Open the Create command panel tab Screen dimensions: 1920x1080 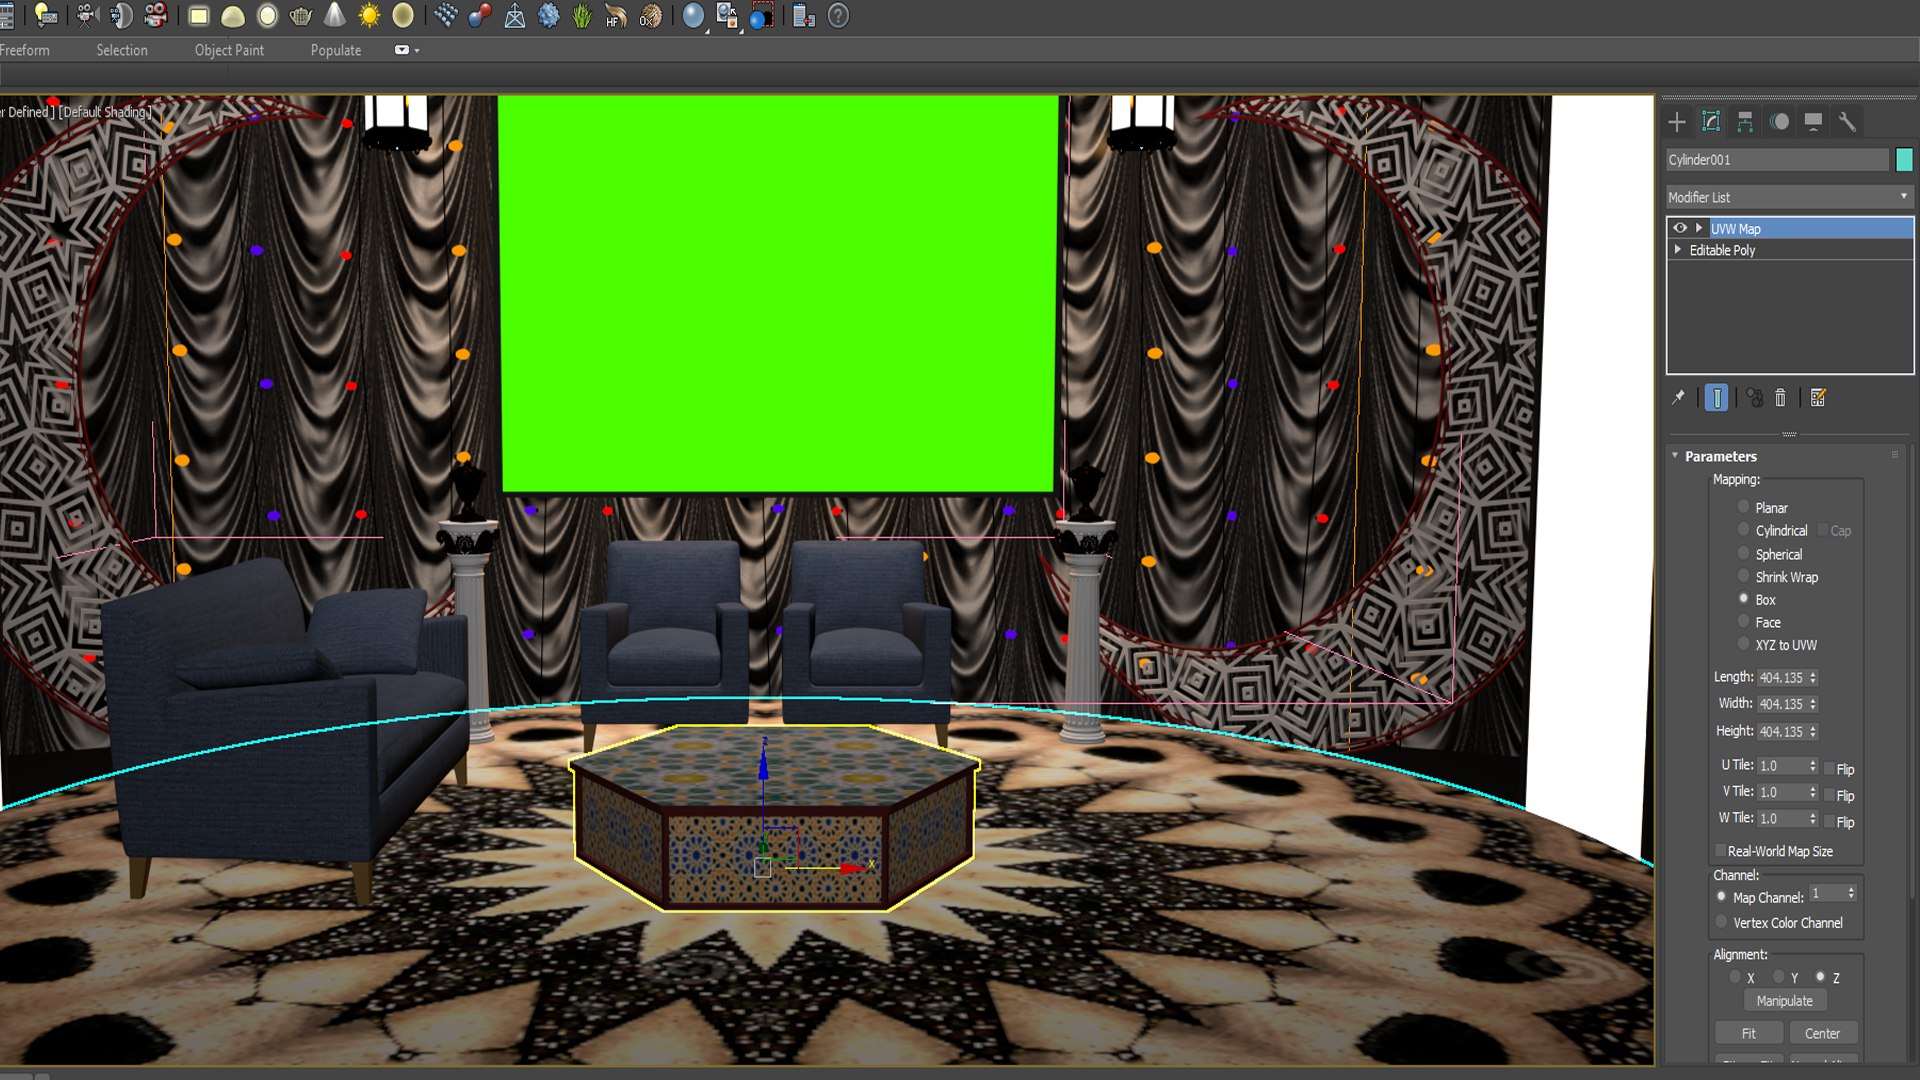[1677, 122]
